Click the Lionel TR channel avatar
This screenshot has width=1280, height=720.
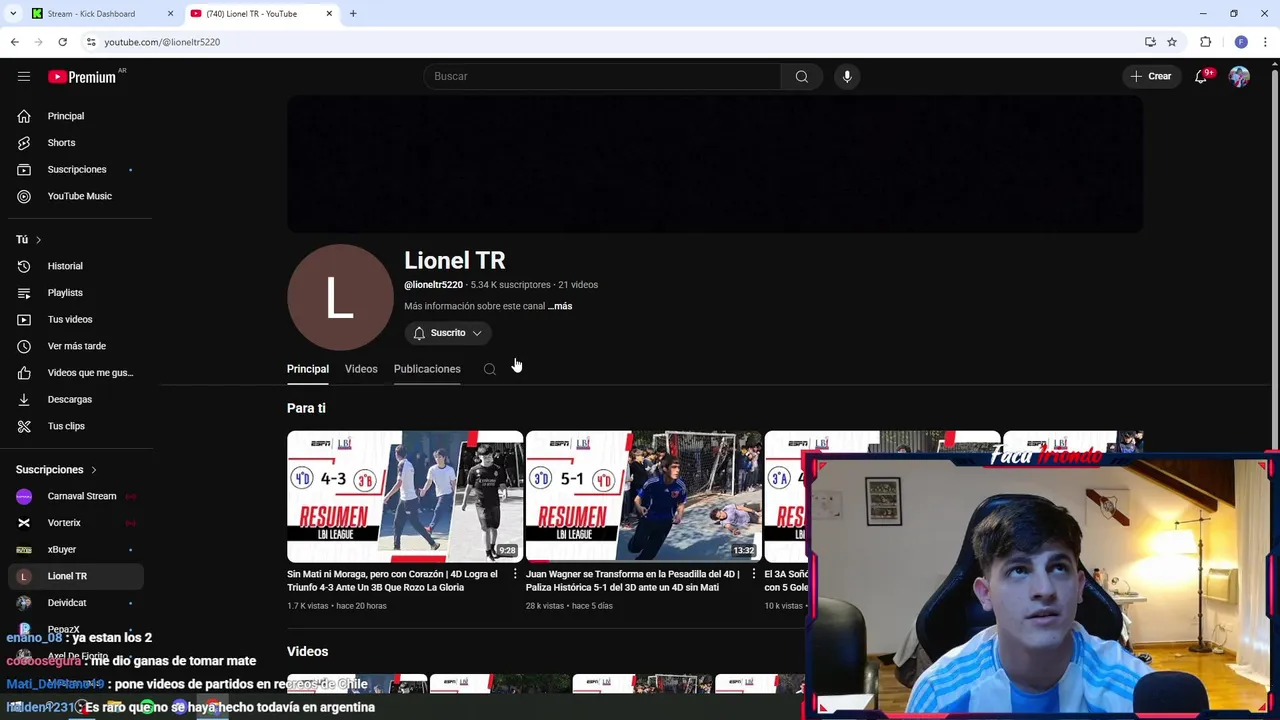tap(340, 297)
